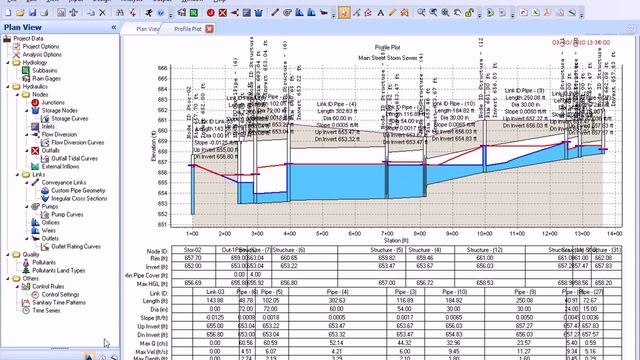
Task: Select the Measure ruler tool
Action: (x=392, y=13)
